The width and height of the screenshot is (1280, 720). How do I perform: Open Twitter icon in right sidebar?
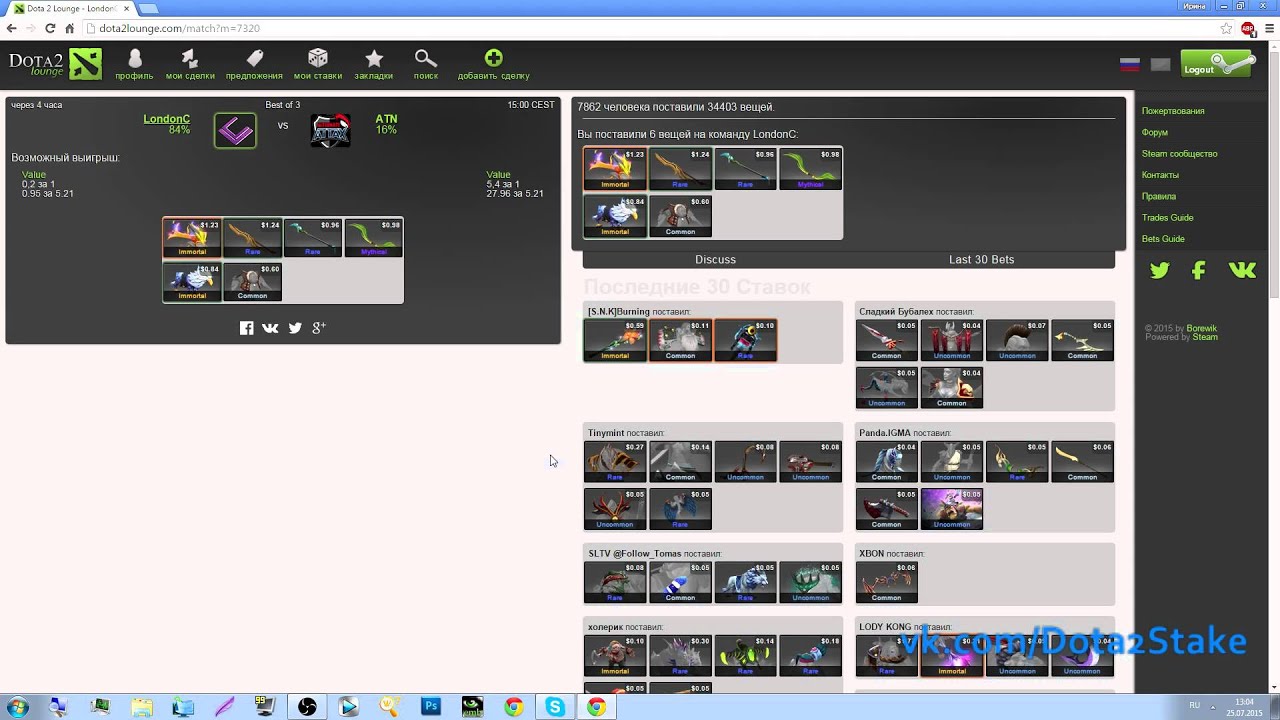pyautogui.click(x=1159, y=270)
